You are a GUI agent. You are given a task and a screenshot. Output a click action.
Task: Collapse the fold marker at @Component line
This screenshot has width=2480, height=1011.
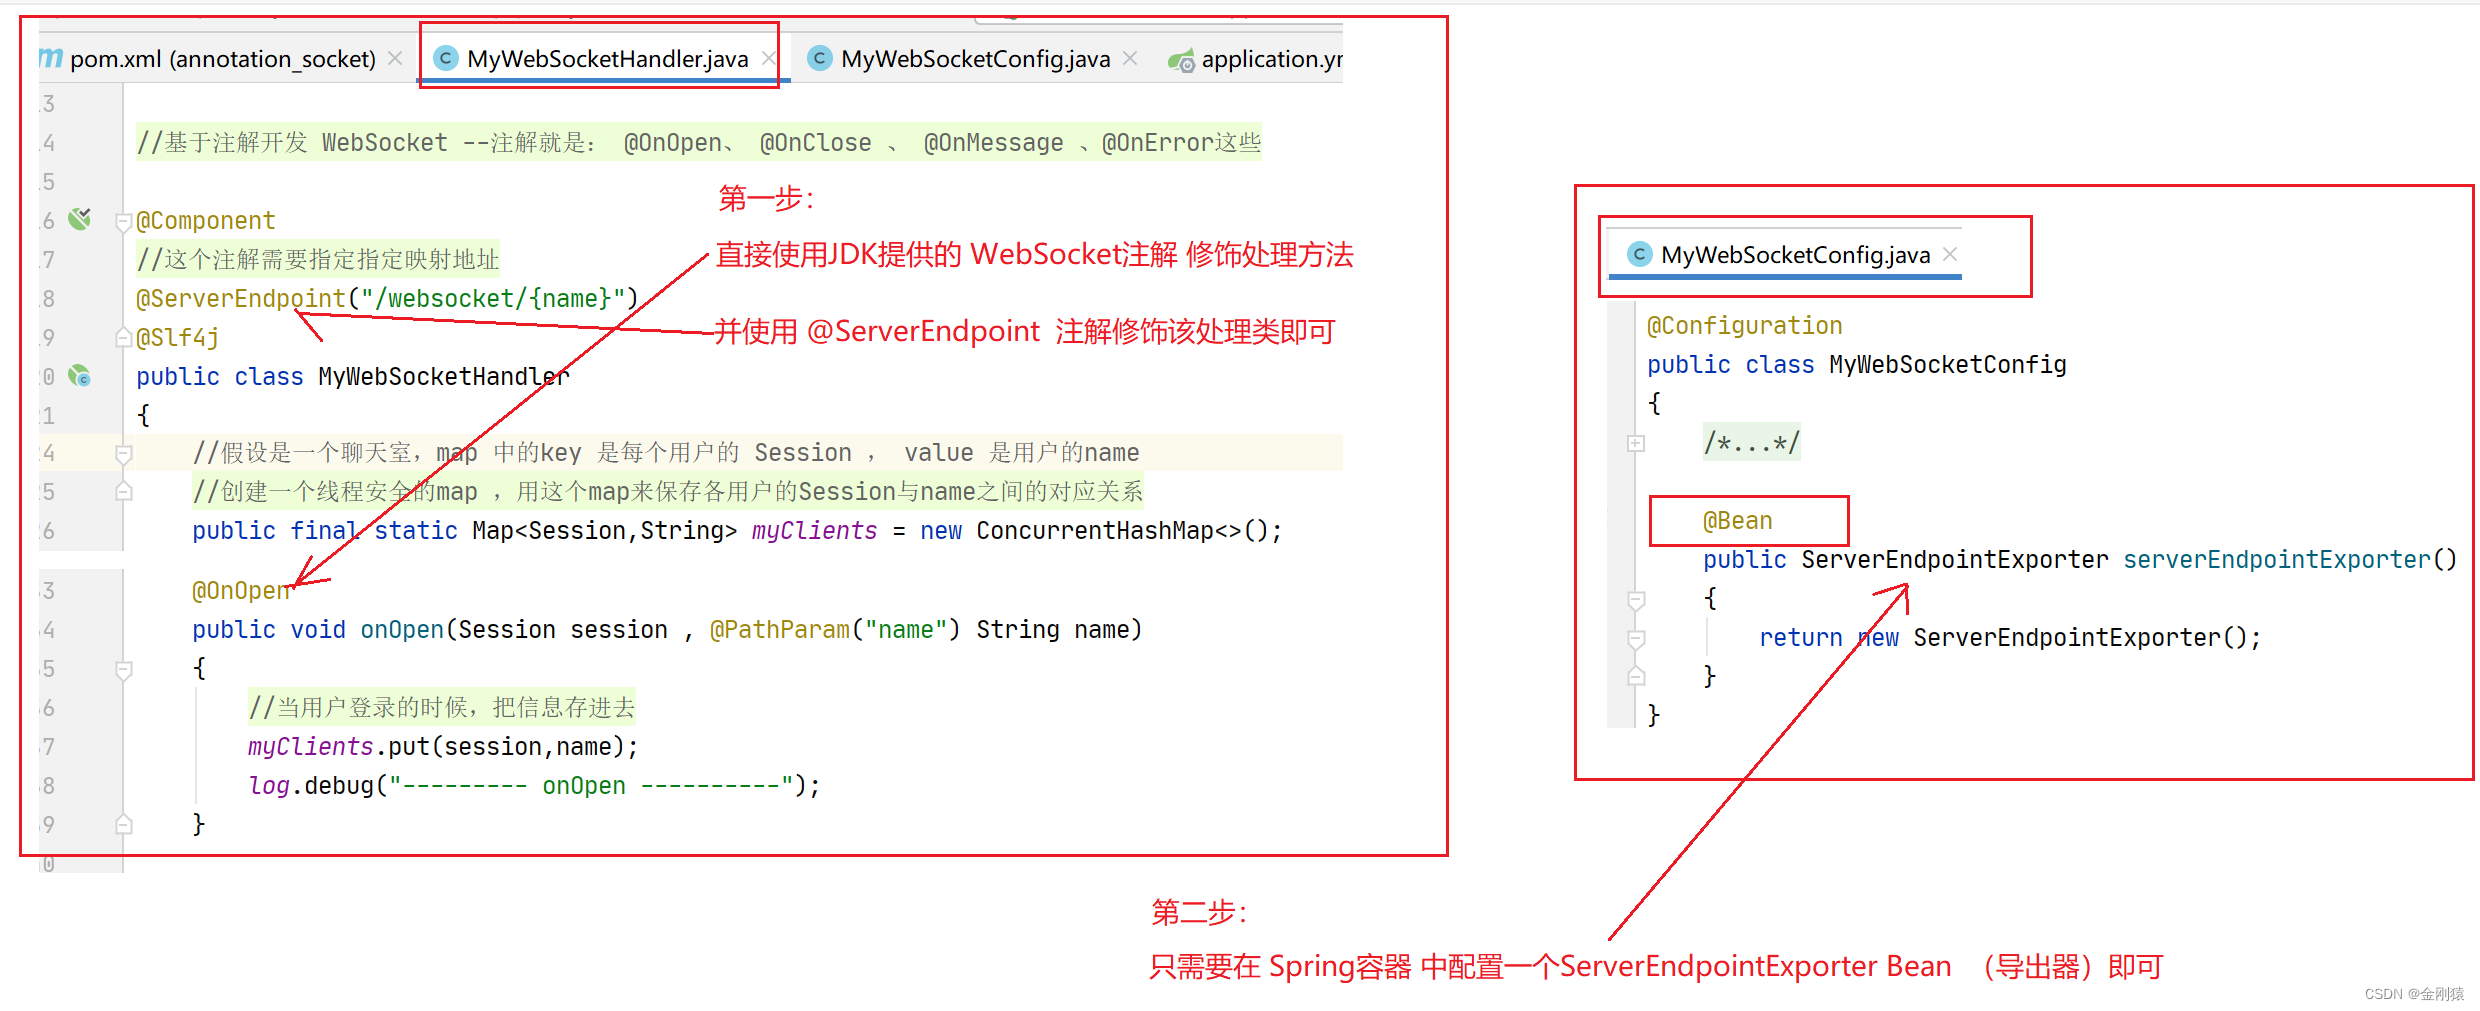point(124,221)
